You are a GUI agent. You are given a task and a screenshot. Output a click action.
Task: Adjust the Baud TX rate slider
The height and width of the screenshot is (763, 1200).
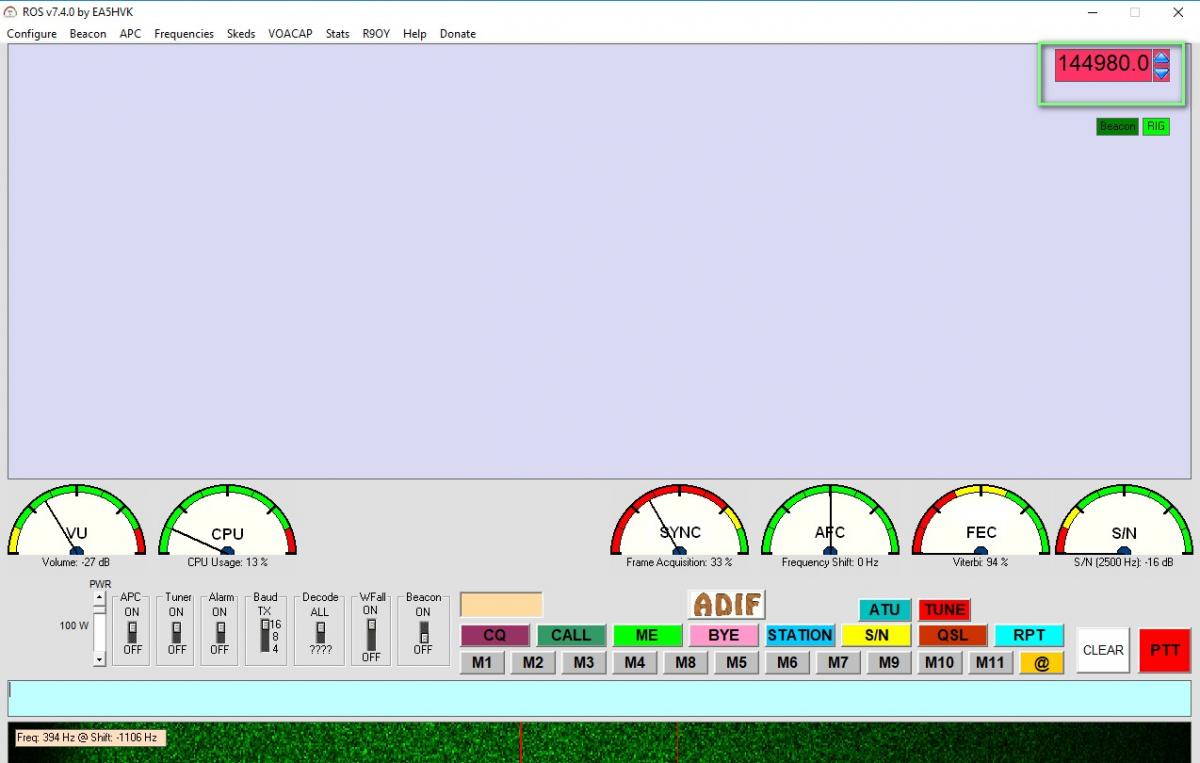click(265, 636)
